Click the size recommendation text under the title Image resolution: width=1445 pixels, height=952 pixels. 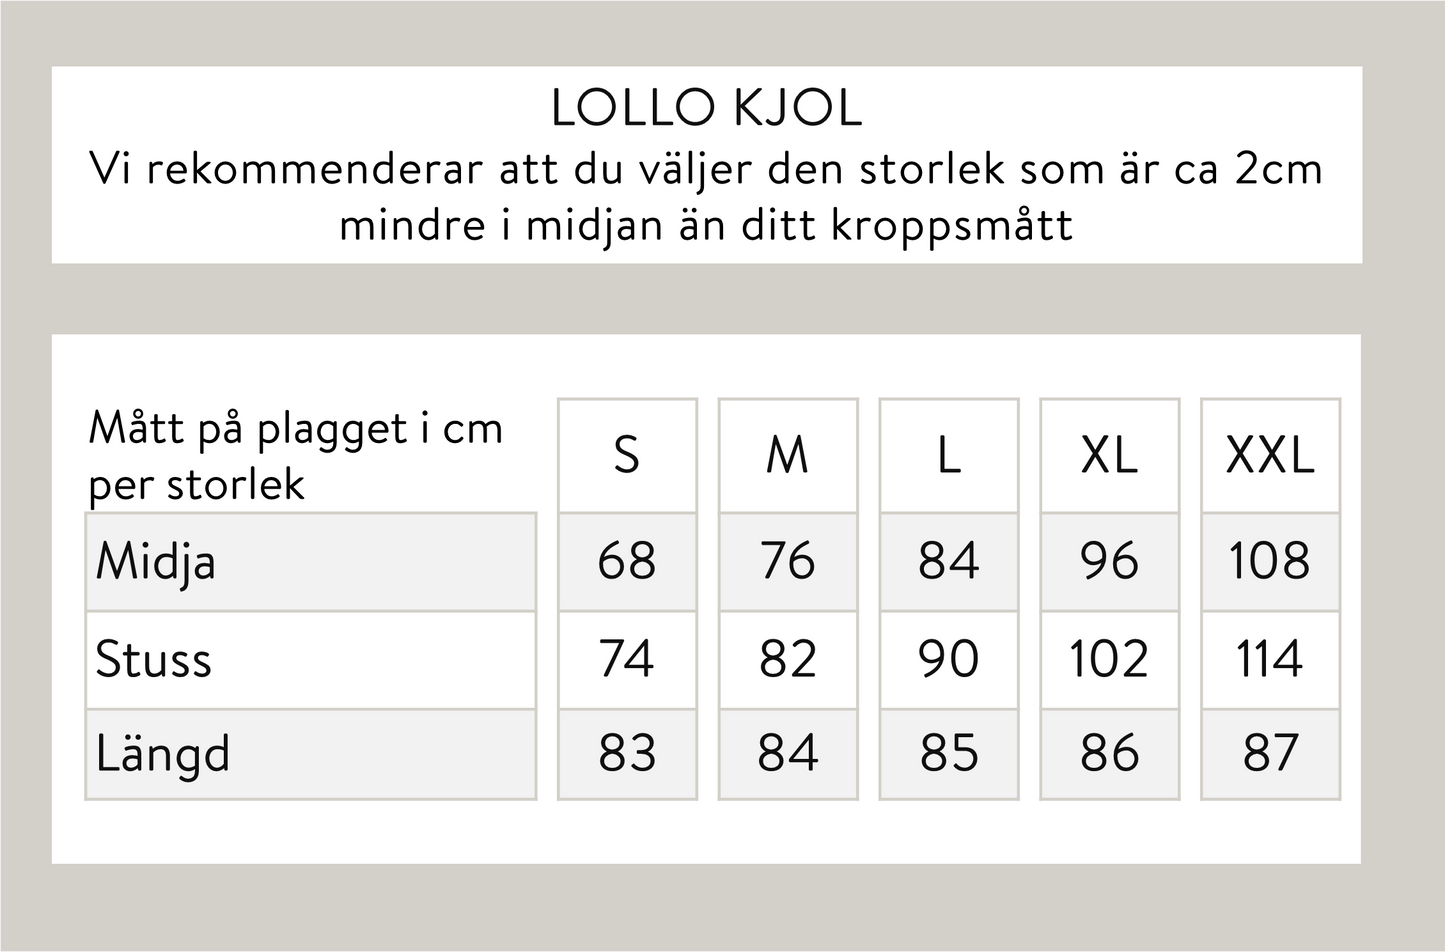[706, 196]
